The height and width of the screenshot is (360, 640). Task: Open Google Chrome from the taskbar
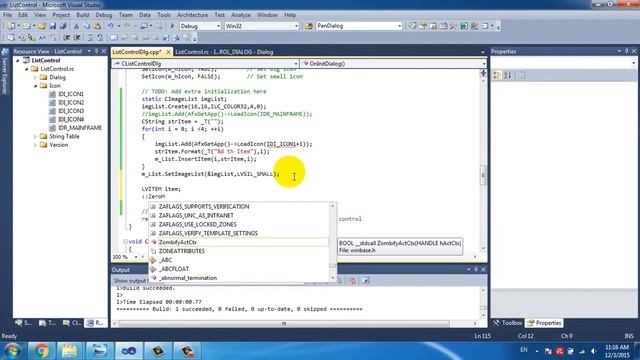(41, 351)
